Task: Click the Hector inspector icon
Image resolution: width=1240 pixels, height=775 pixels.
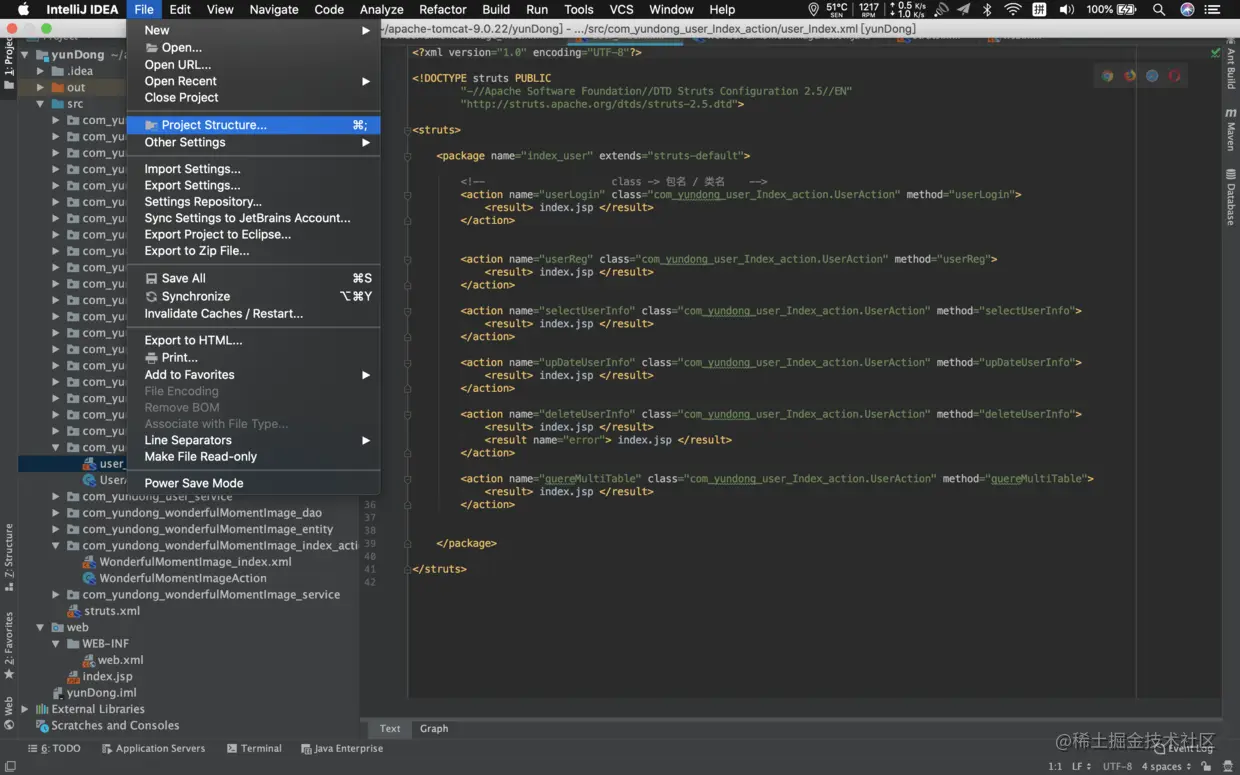Action: tap(1226, 766)
